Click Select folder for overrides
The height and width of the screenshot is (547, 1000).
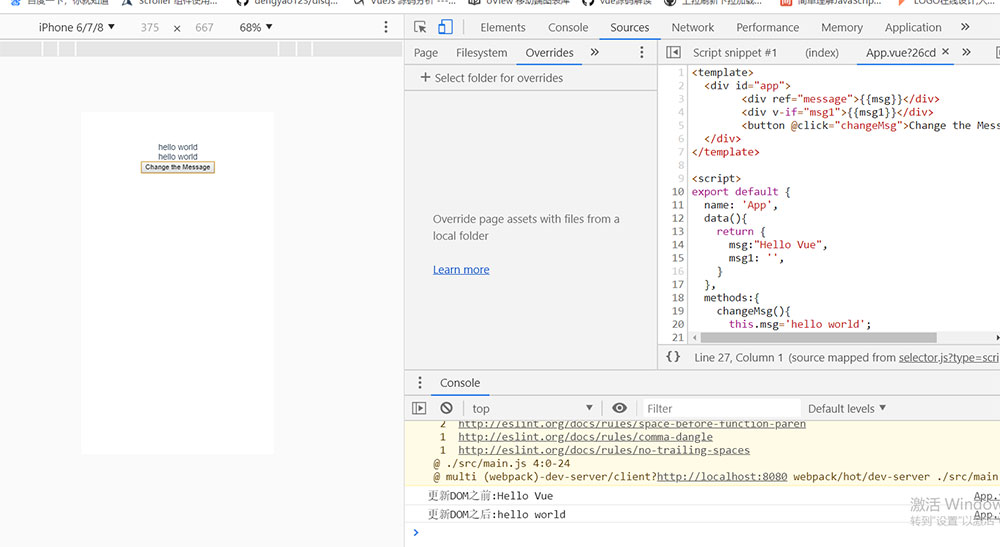(x=499, y=78)
